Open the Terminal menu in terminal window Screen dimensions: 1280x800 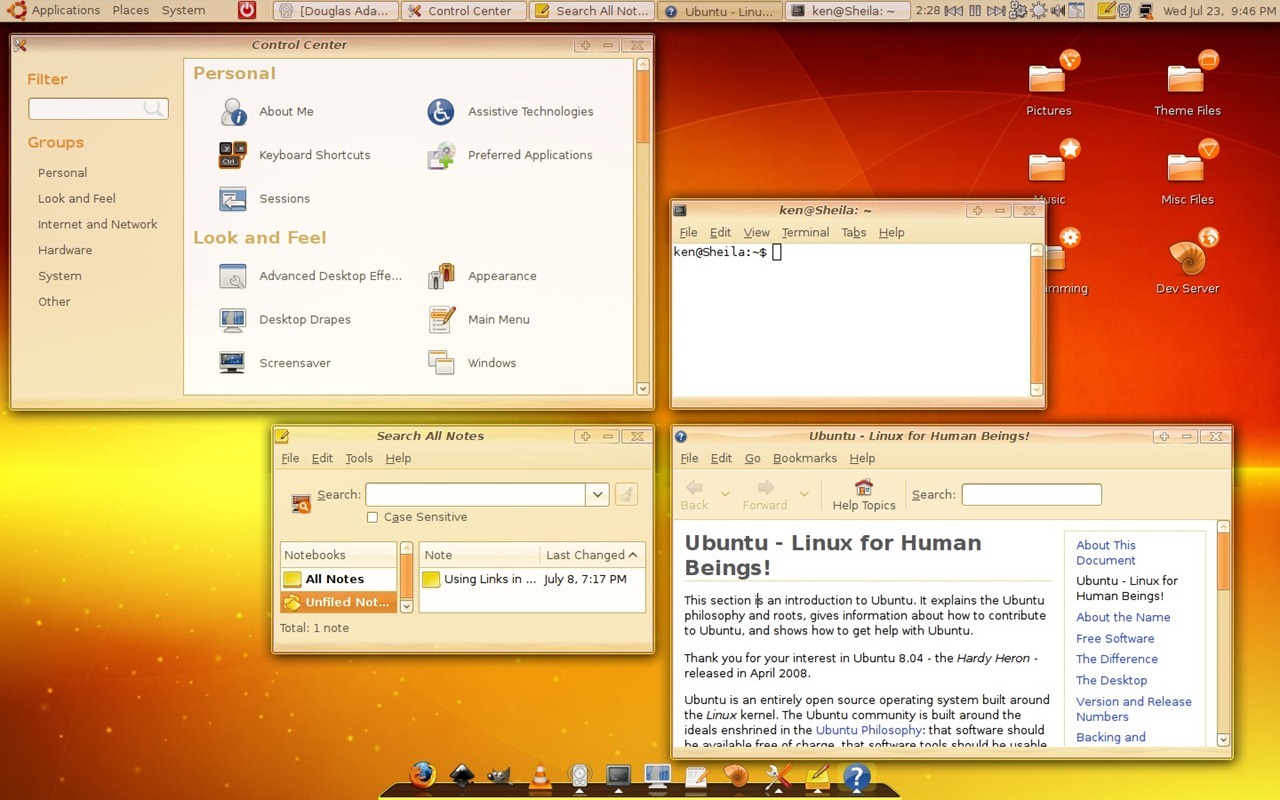pos(805,233)
